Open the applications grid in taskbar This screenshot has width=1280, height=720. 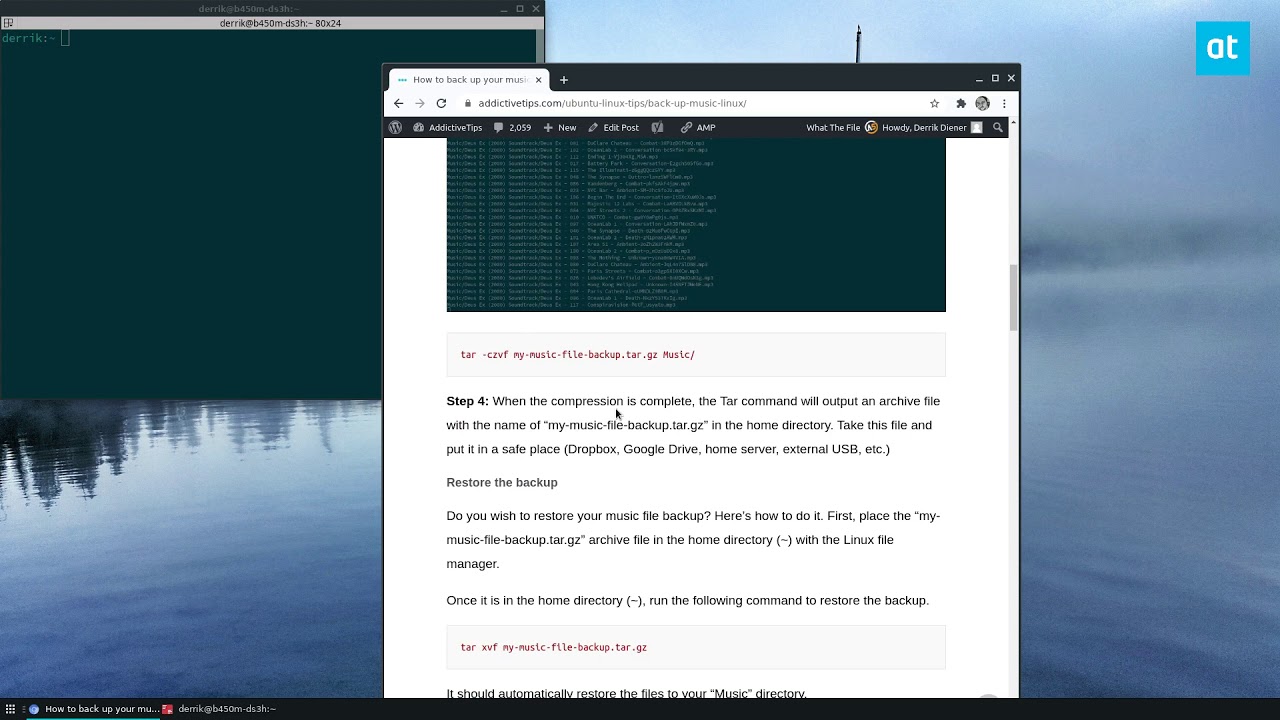coord(11,709)
